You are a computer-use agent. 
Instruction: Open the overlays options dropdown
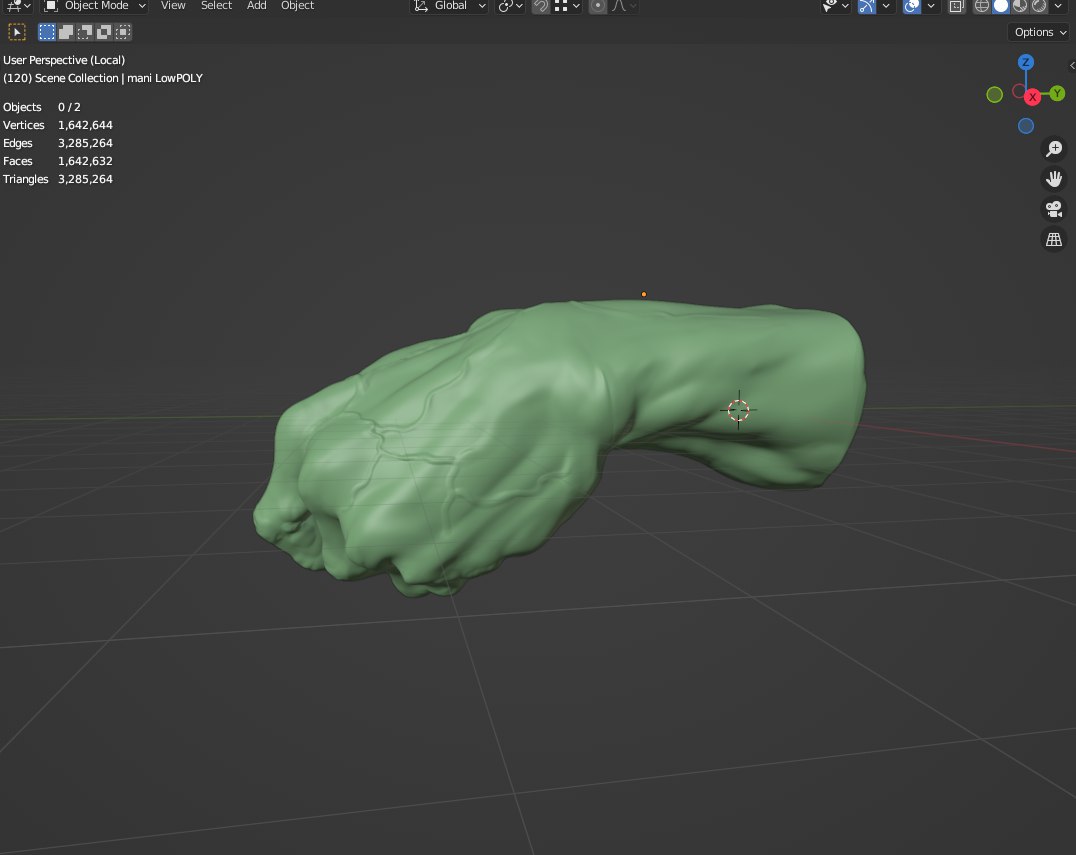(x=931, y=5)
